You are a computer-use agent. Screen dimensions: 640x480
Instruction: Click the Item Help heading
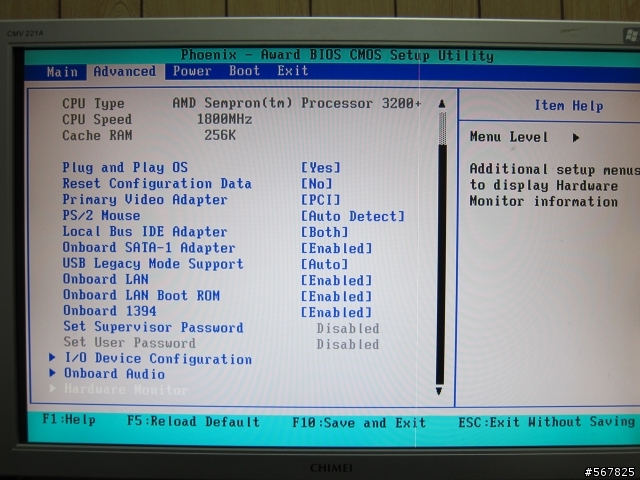569,106
